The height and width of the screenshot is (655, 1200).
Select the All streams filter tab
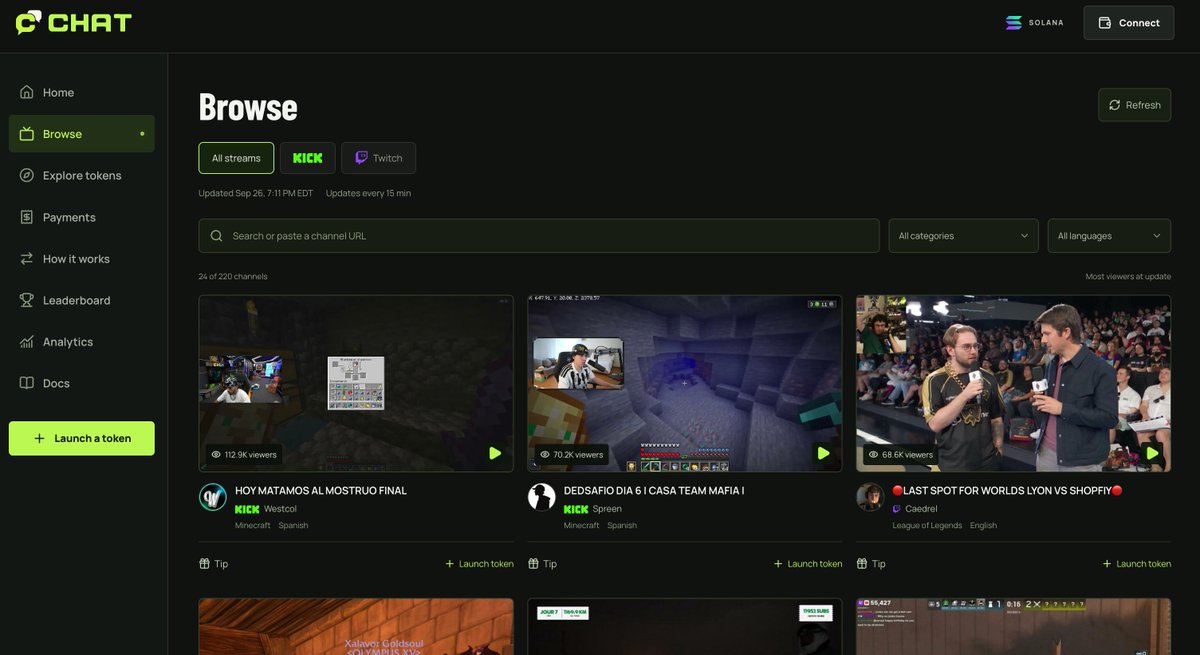click(x=236, y=158)
